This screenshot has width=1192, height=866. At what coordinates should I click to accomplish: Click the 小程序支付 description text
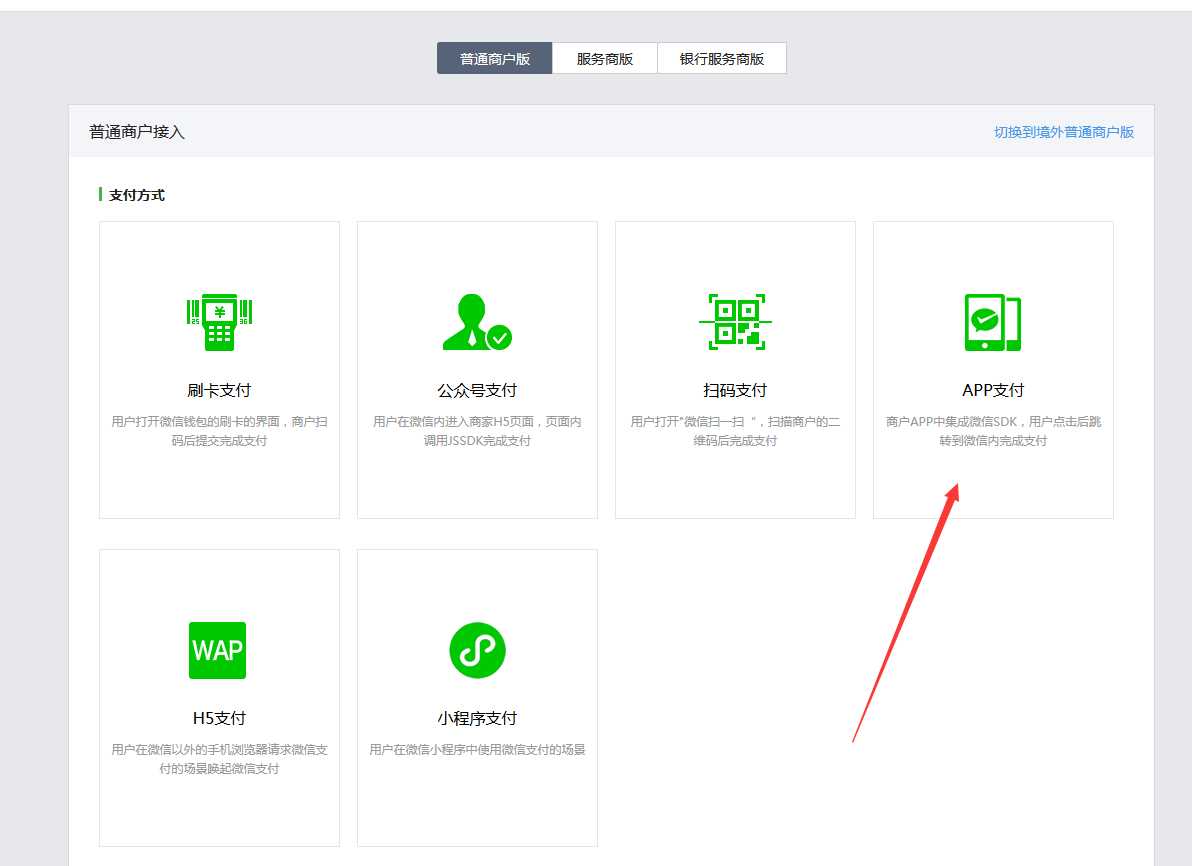pos(477,750)
